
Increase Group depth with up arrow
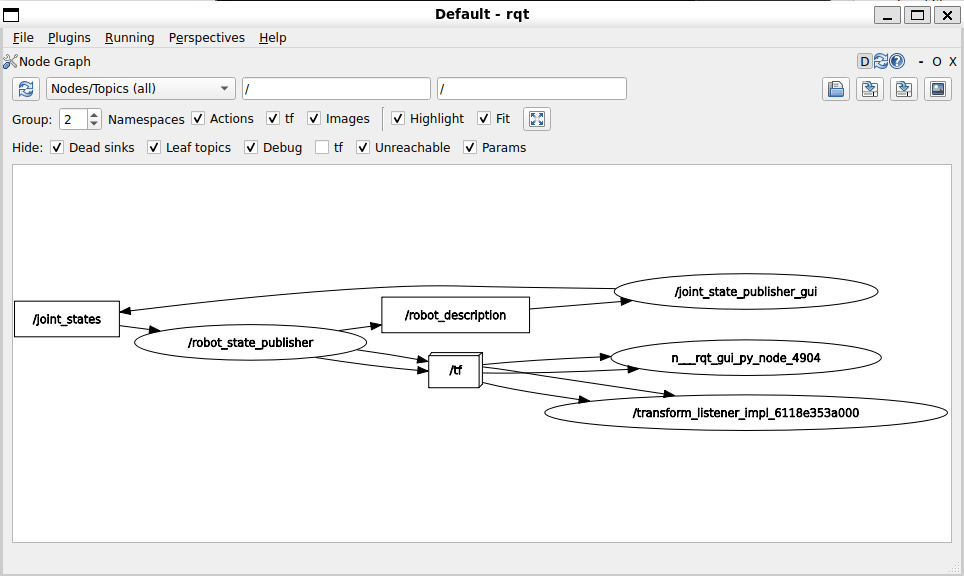point(93,114)
